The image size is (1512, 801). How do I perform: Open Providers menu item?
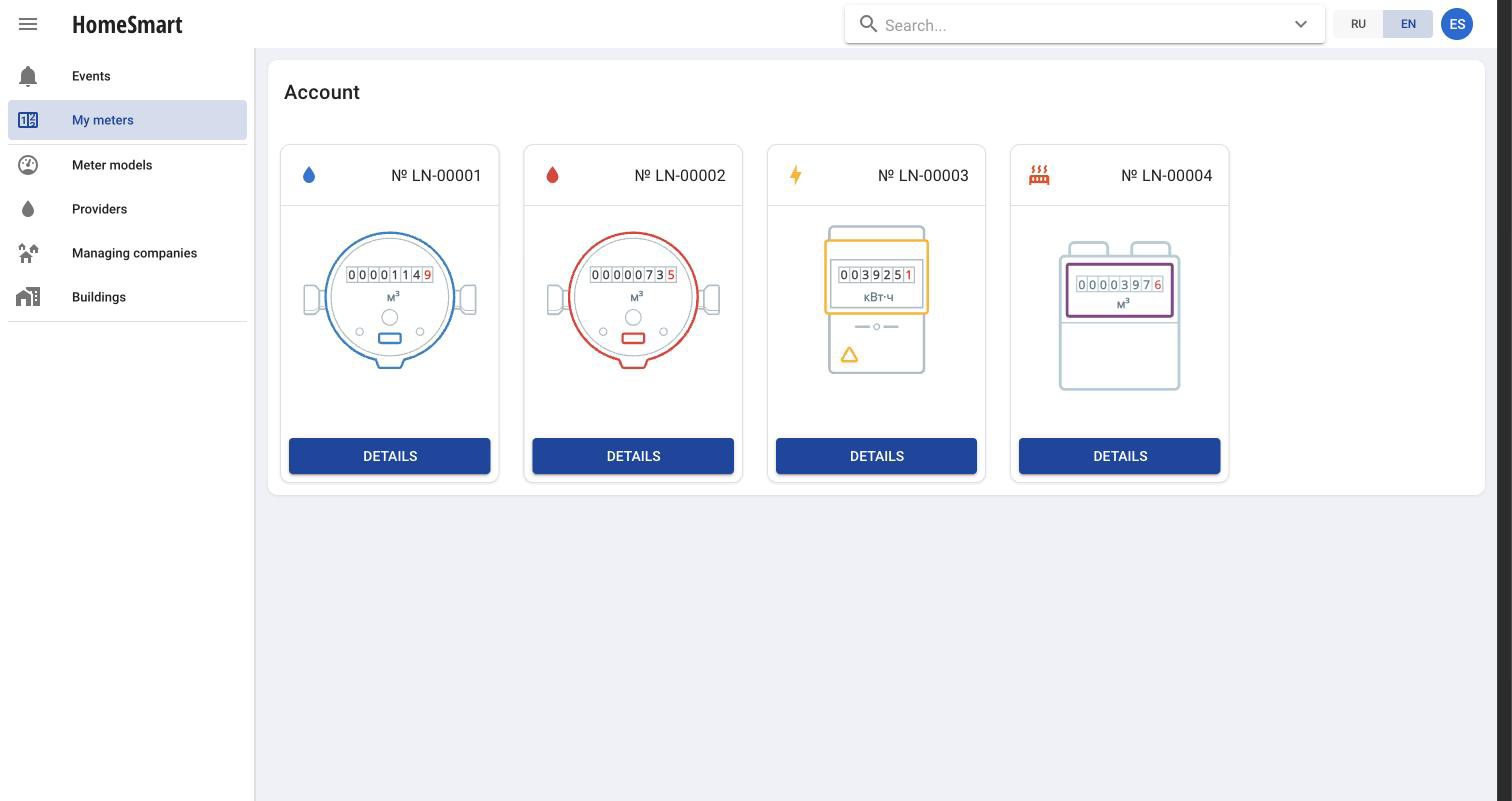point(127,209)
